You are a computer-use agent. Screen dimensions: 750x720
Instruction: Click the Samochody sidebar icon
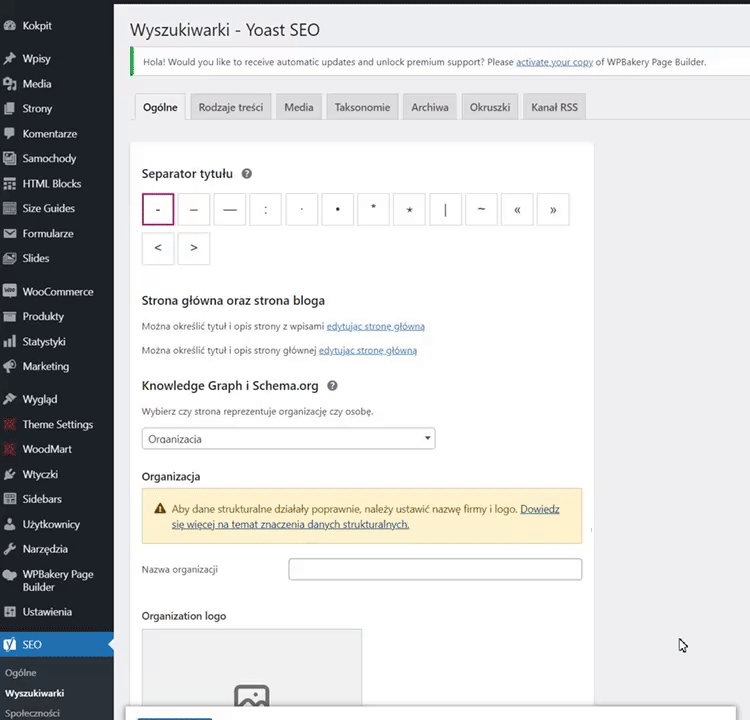10,158
